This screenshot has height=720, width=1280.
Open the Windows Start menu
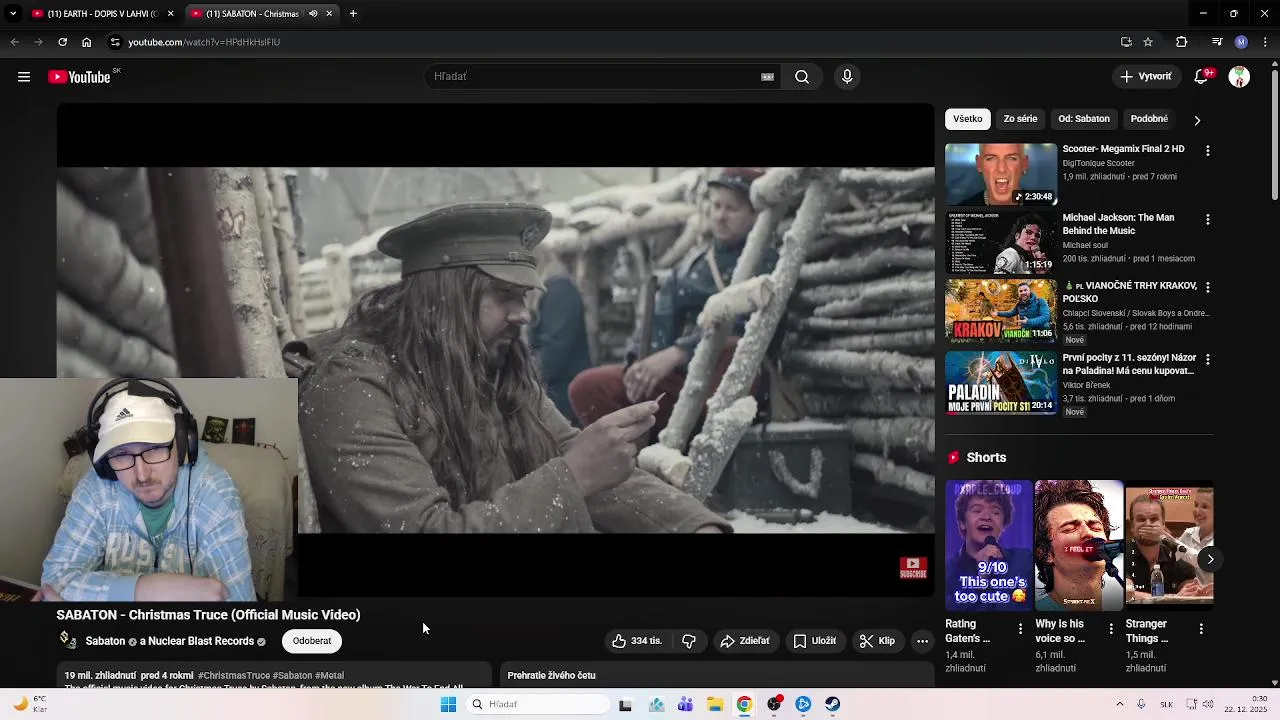(448, 704)
